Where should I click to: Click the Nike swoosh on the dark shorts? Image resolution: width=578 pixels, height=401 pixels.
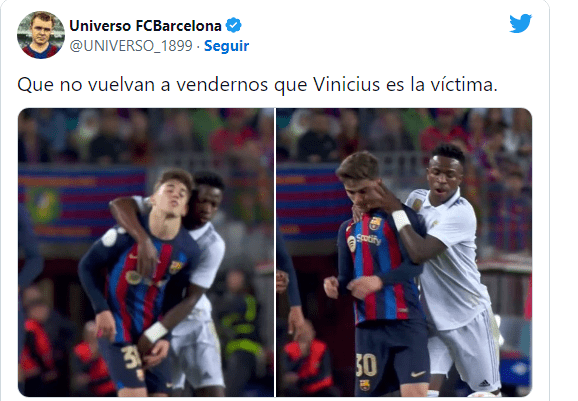pos(418,374)
